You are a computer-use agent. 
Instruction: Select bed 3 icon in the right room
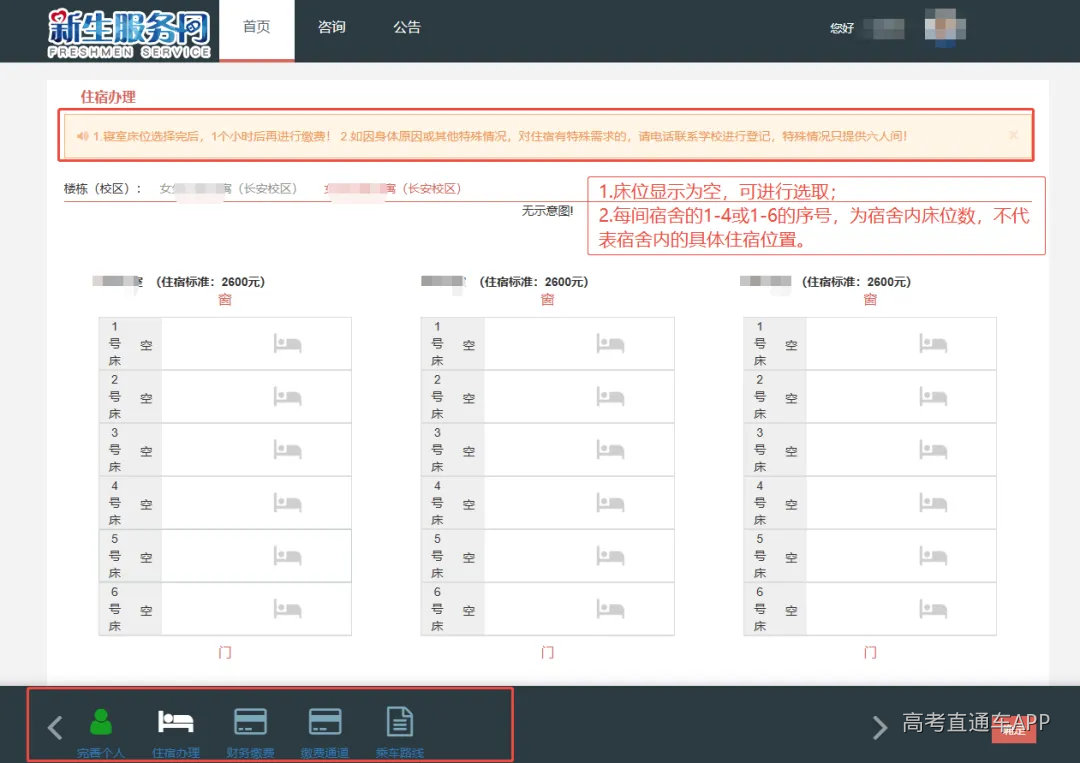pos(933,449)
